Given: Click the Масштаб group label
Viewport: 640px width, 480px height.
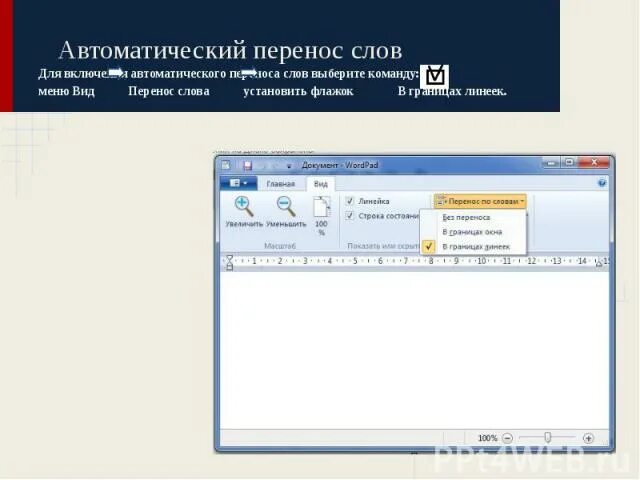Looking at the screenshot, I should (x=280, y=246).
